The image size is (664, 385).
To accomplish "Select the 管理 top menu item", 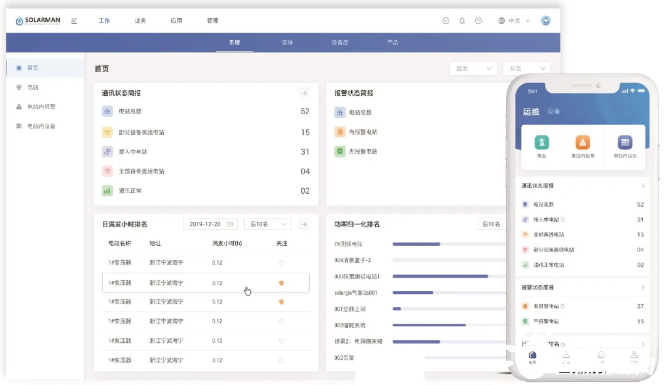I will pos(213,20).
